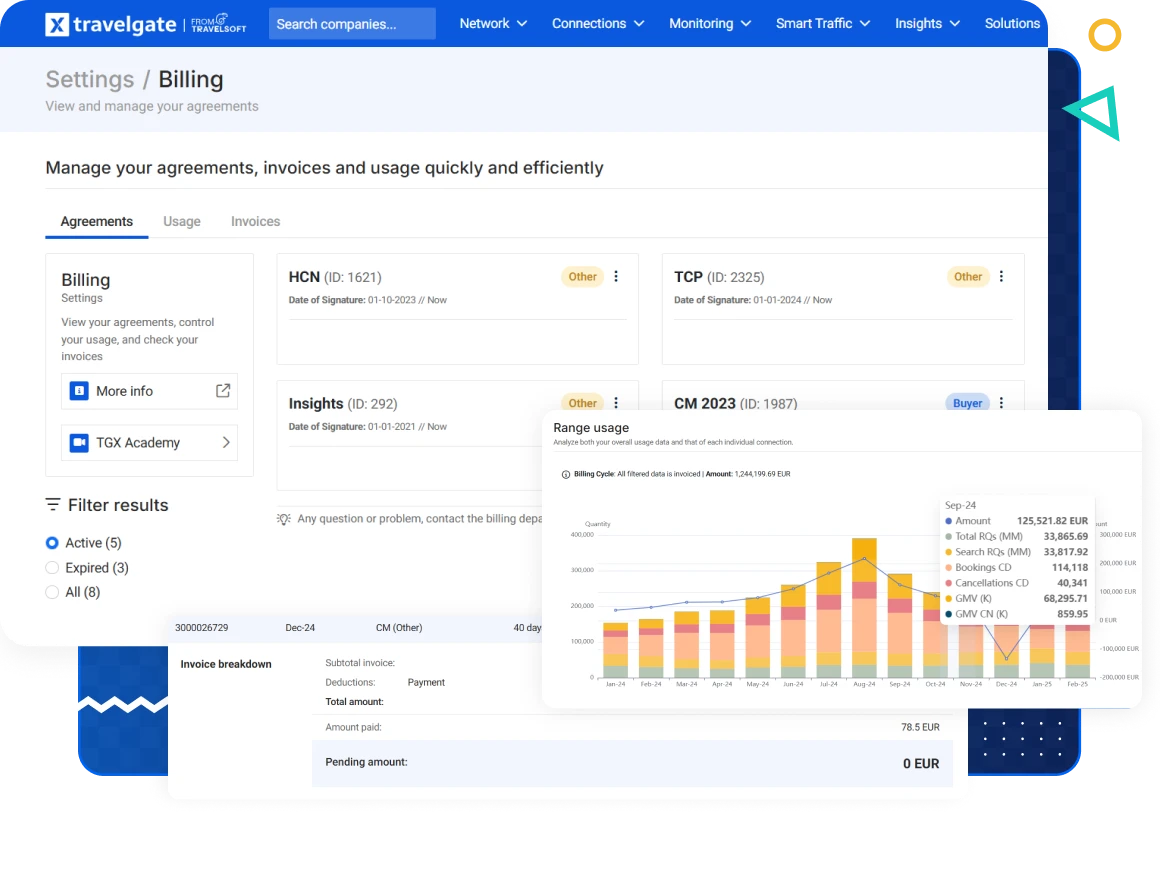Select the All (8) filter
The image size is (1160, 874).
[x=52, y=592]
